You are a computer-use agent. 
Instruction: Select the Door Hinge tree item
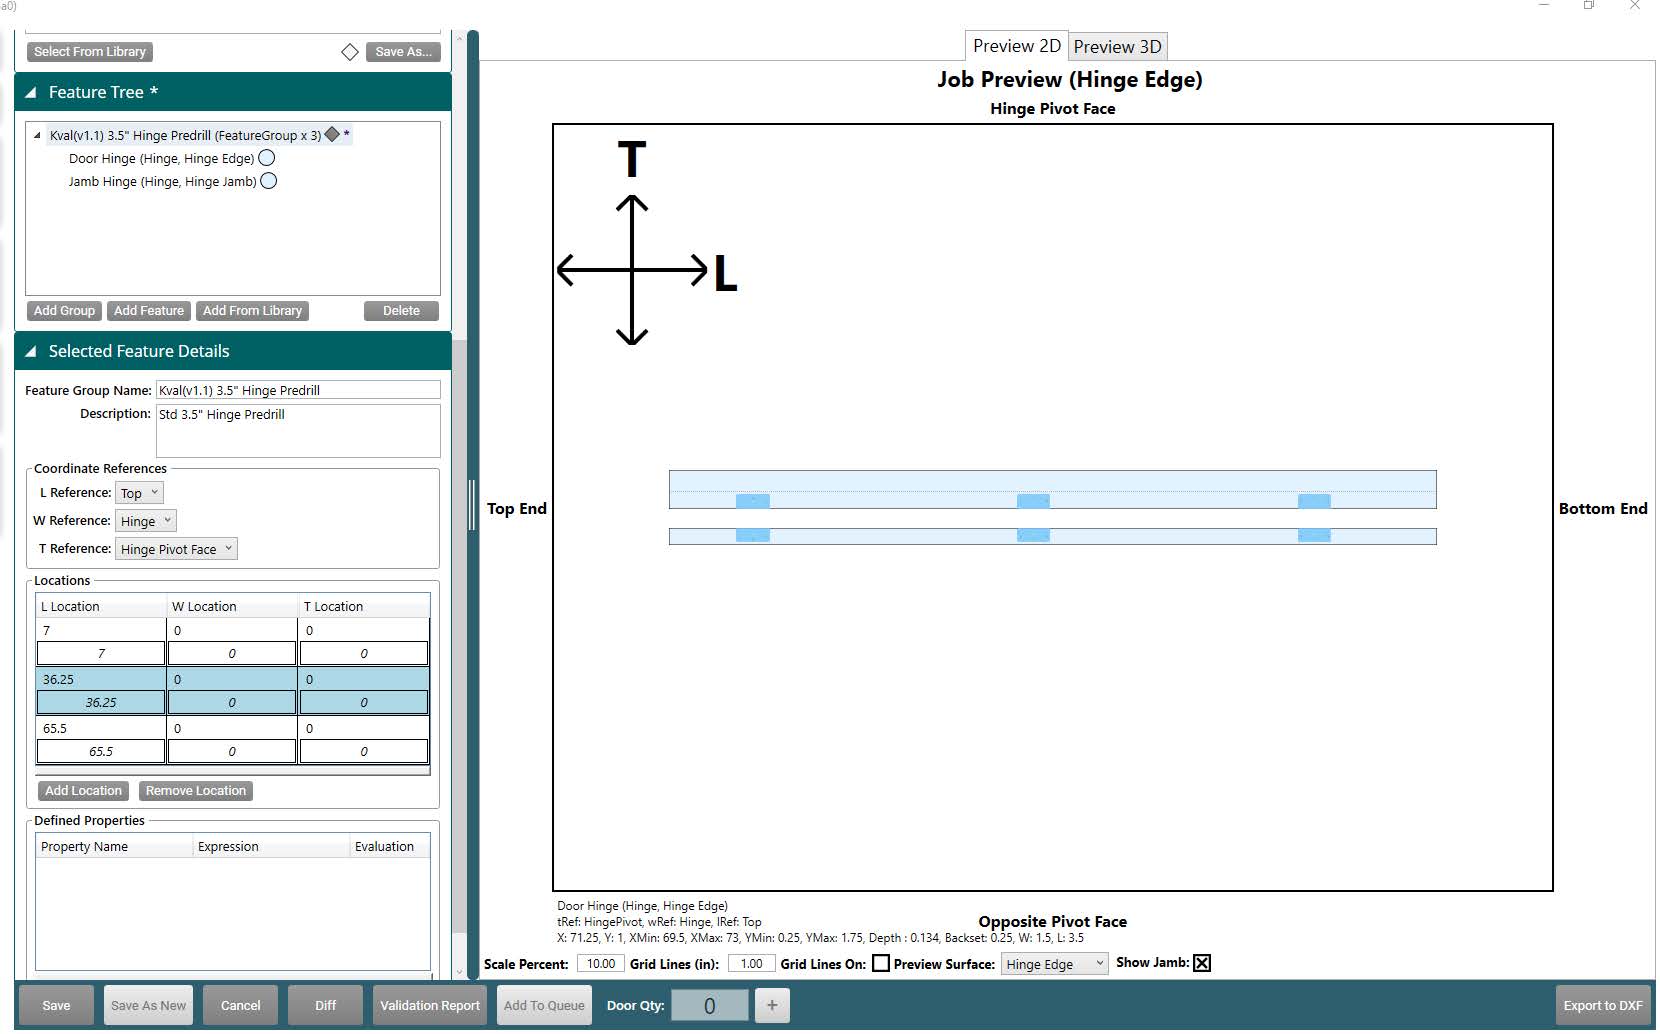coord(161,158)
